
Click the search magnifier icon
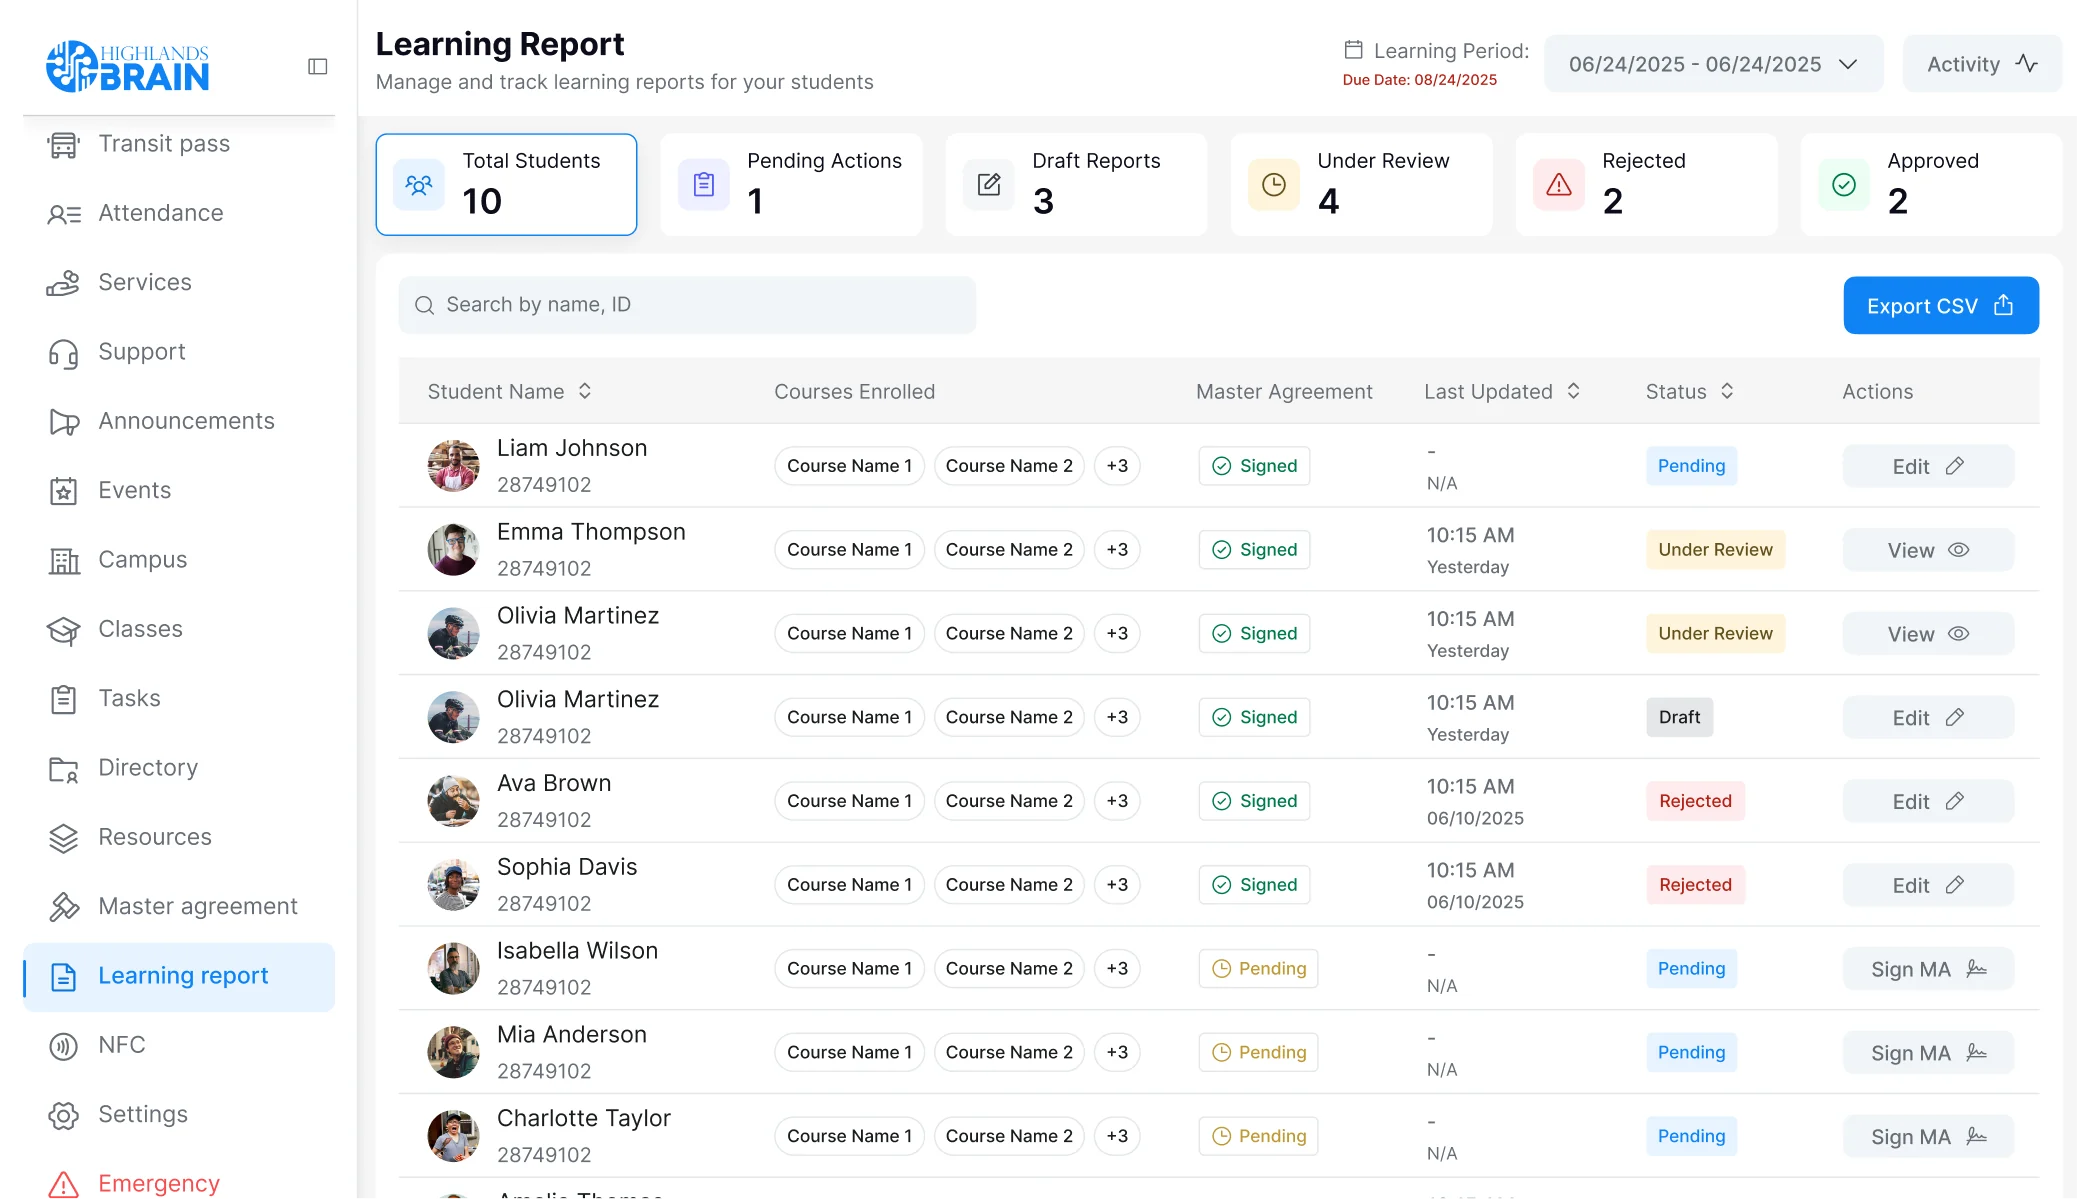click(425, 305)
